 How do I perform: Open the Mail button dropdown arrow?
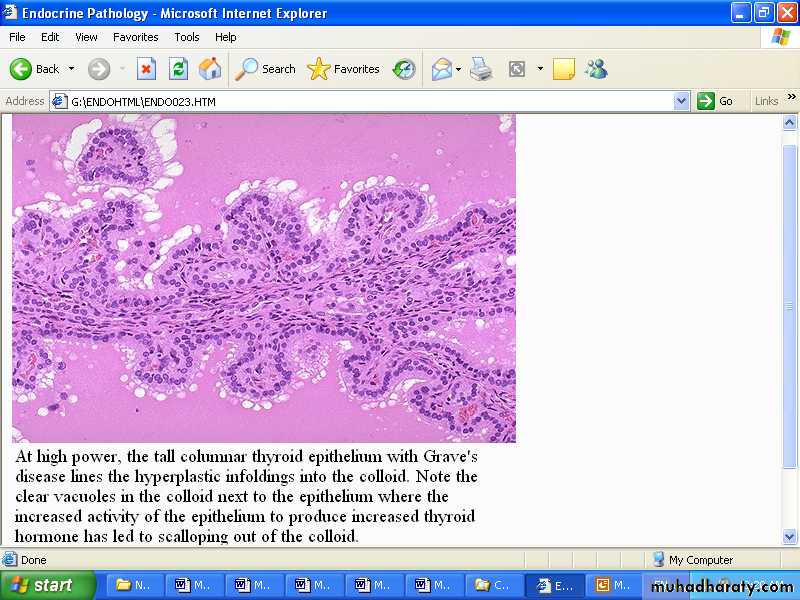458,69
